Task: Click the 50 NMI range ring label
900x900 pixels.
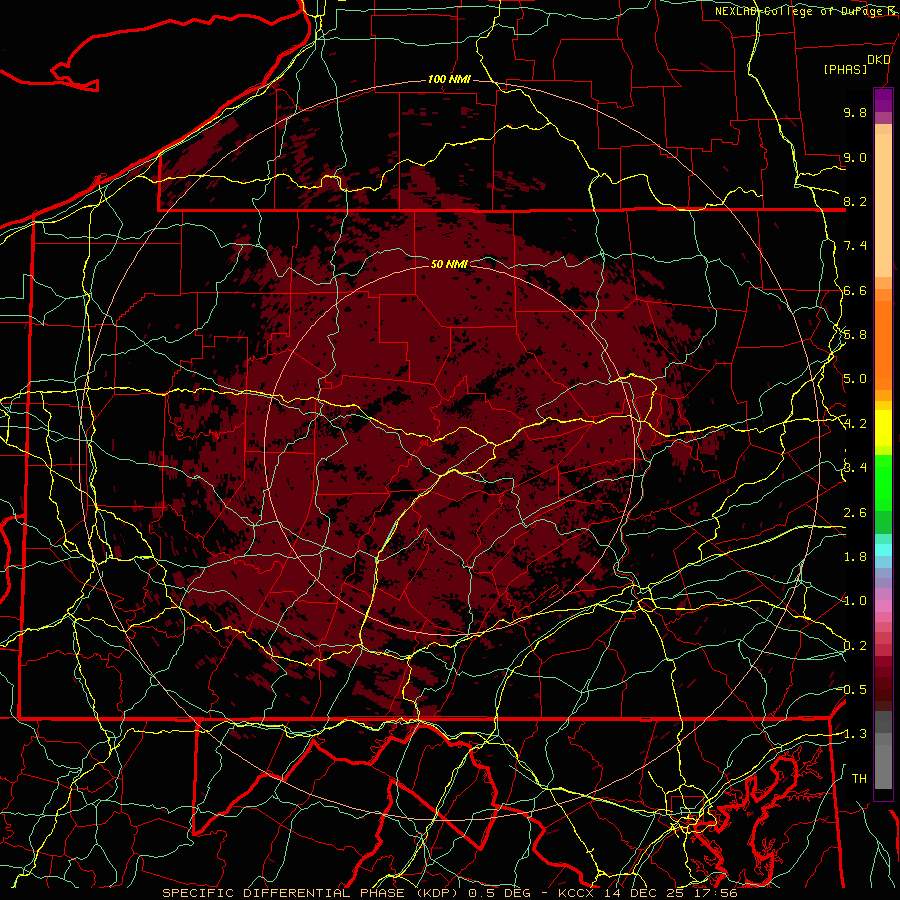Action: [x=449, y=264]
